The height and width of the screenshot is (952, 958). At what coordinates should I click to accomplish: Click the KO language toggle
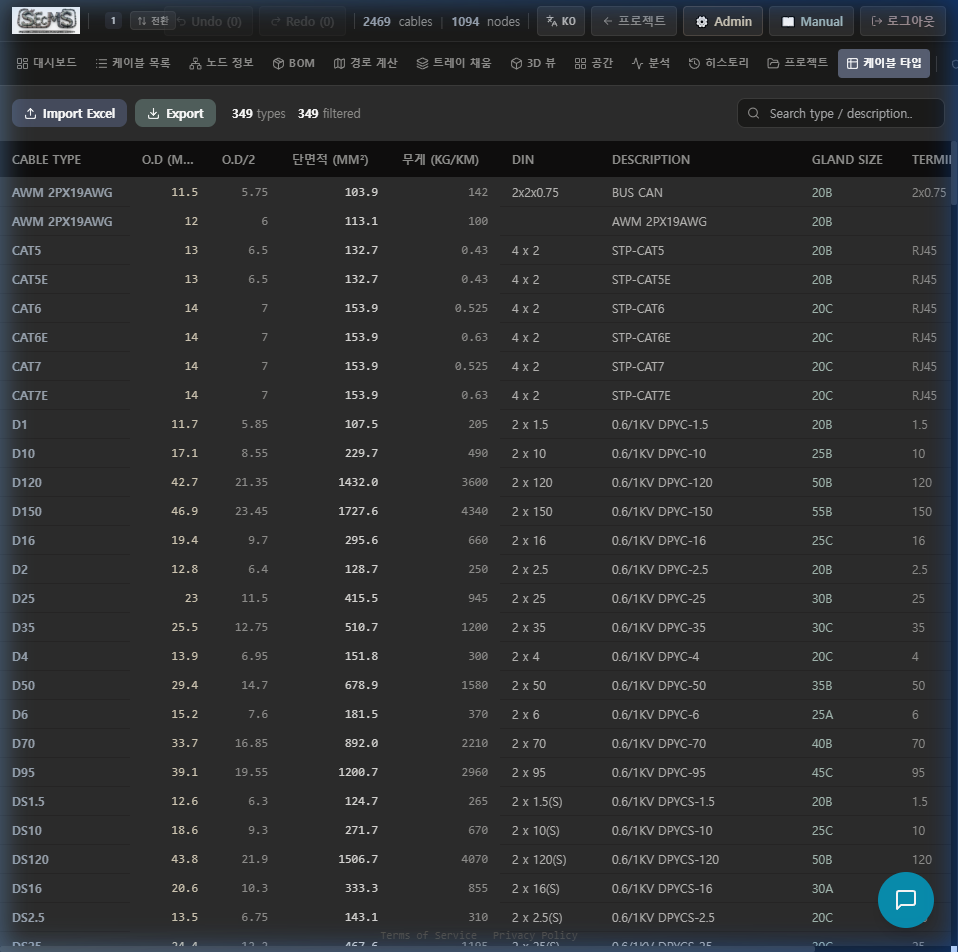561,21
